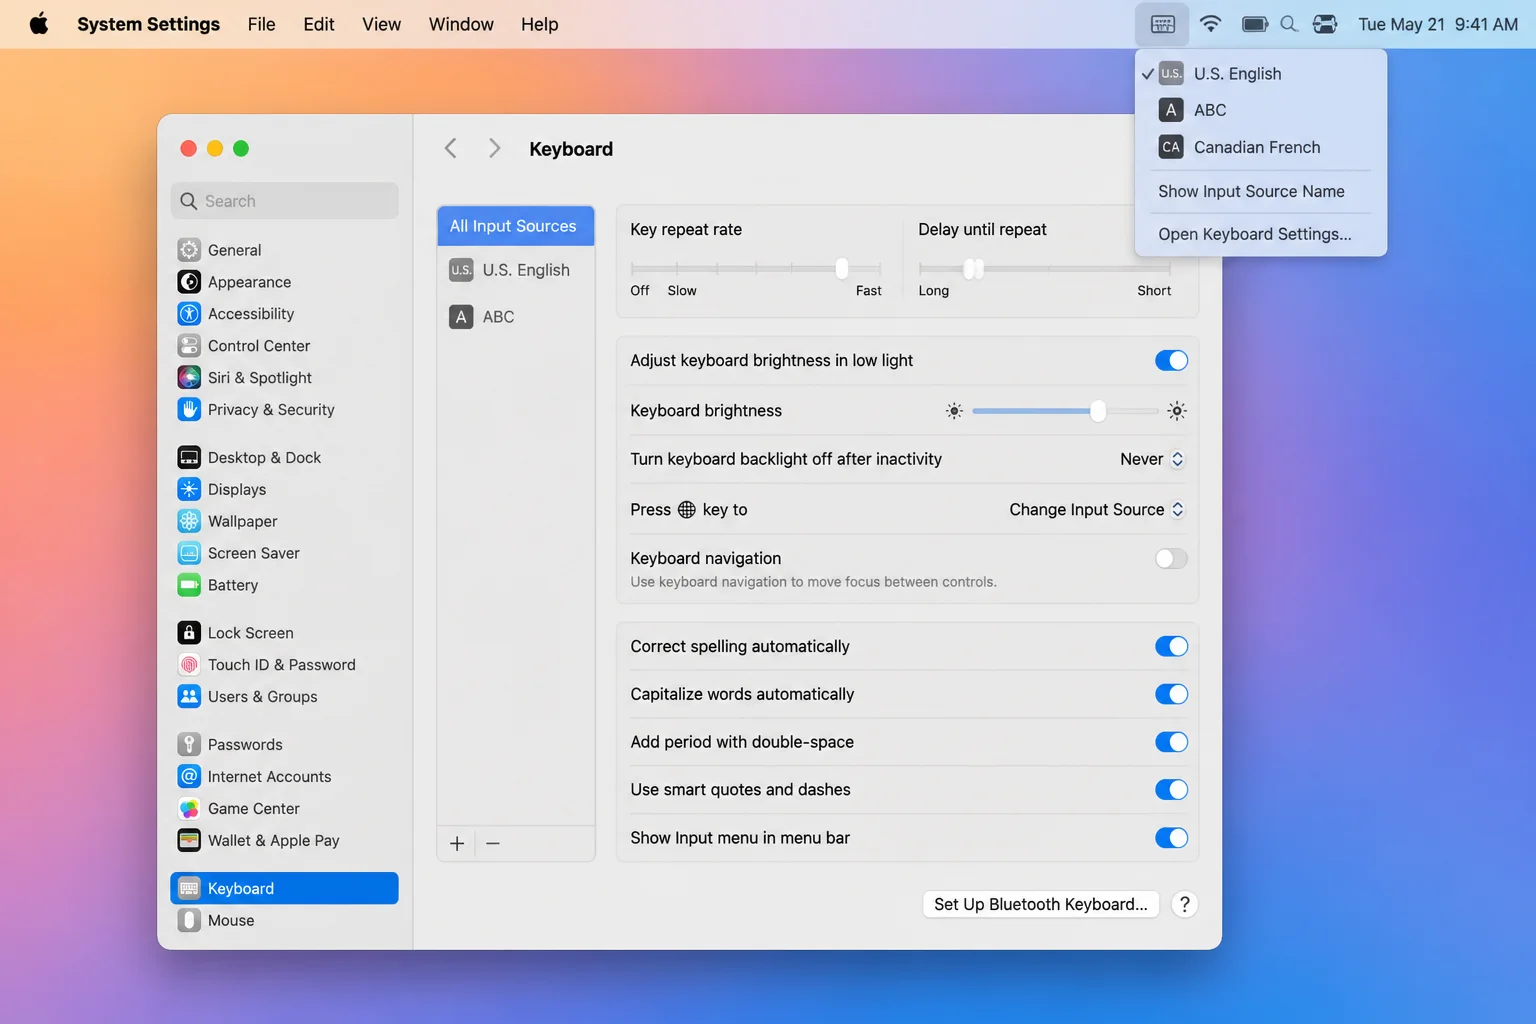Select the Displays sidebar icon
This screenshot has height=1024, width=1536.
click(189, 490)
